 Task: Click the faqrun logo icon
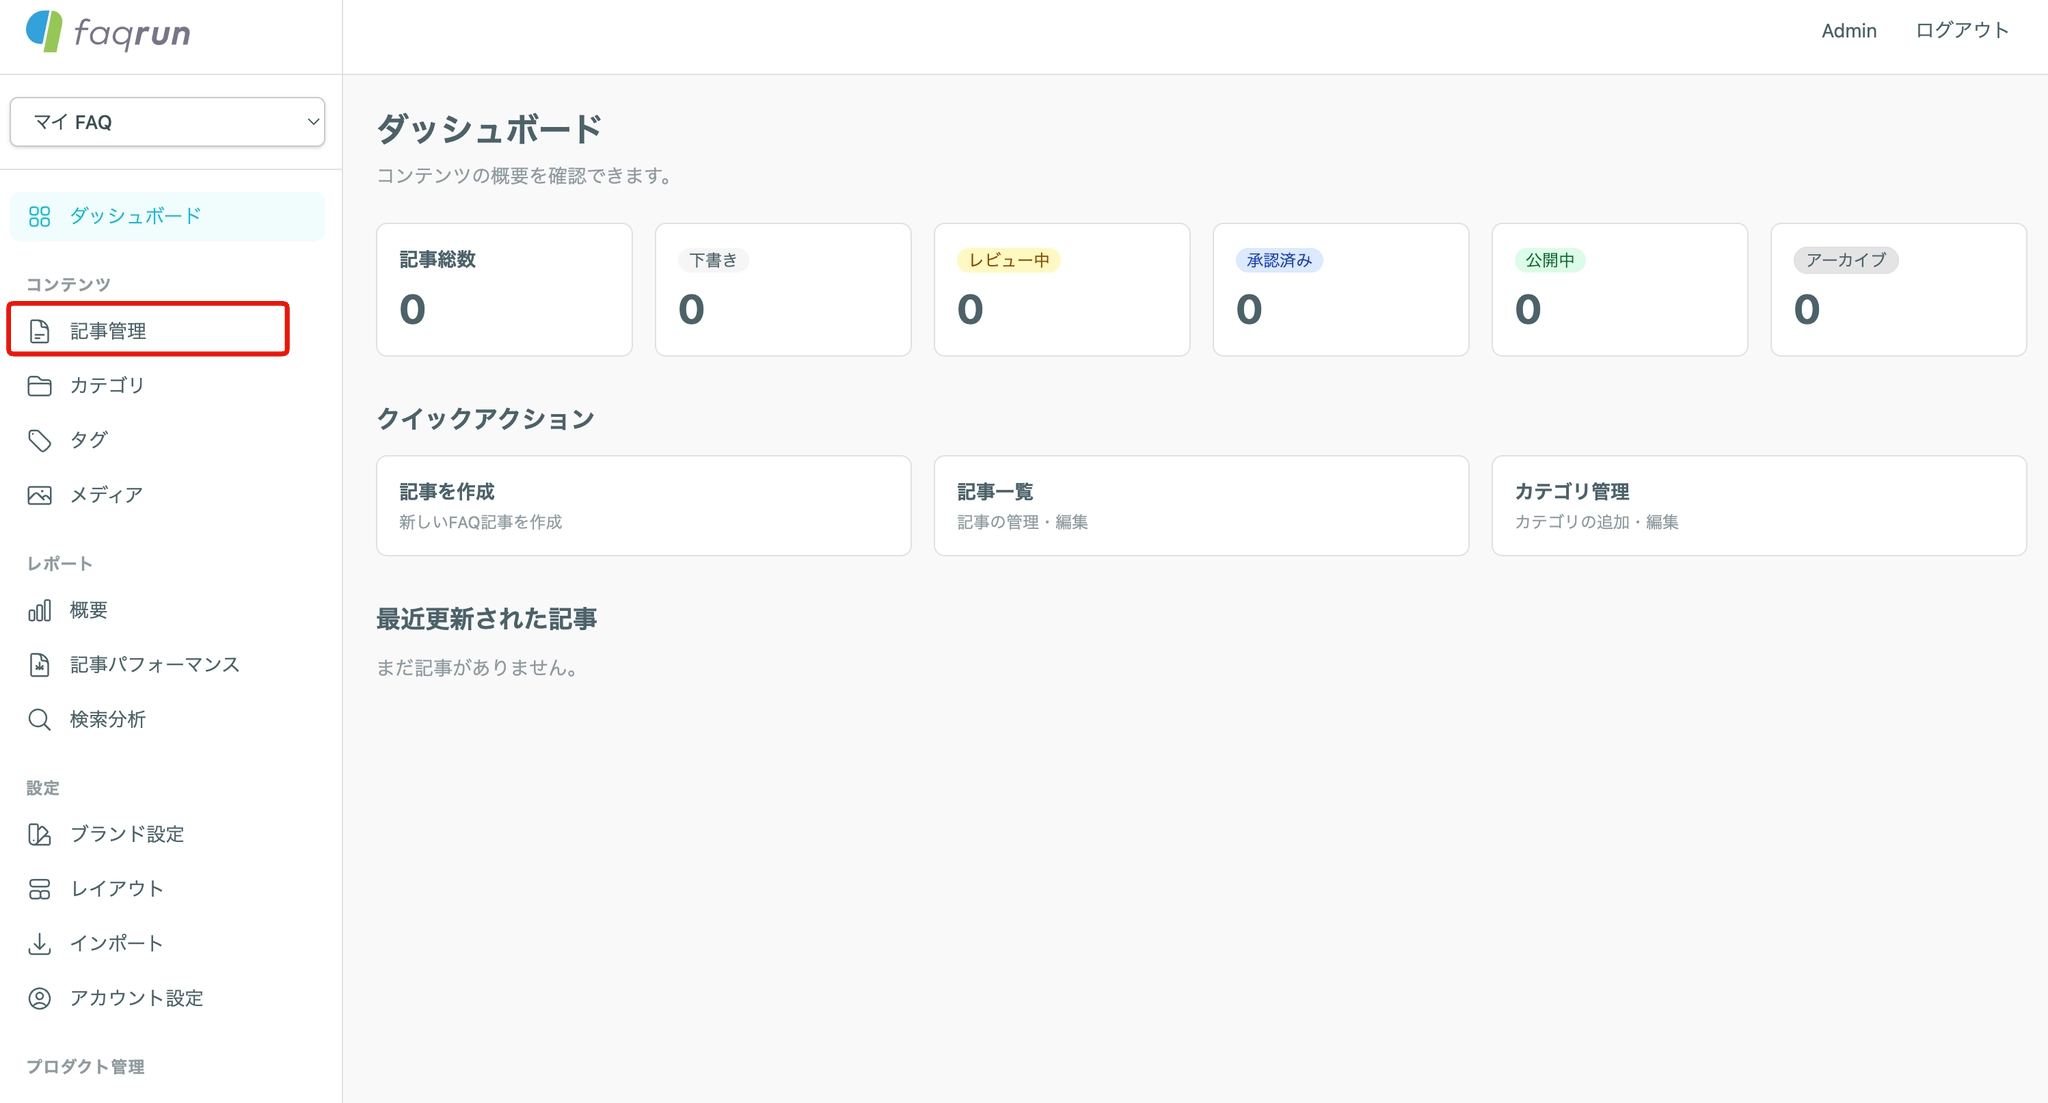[44, 31]
